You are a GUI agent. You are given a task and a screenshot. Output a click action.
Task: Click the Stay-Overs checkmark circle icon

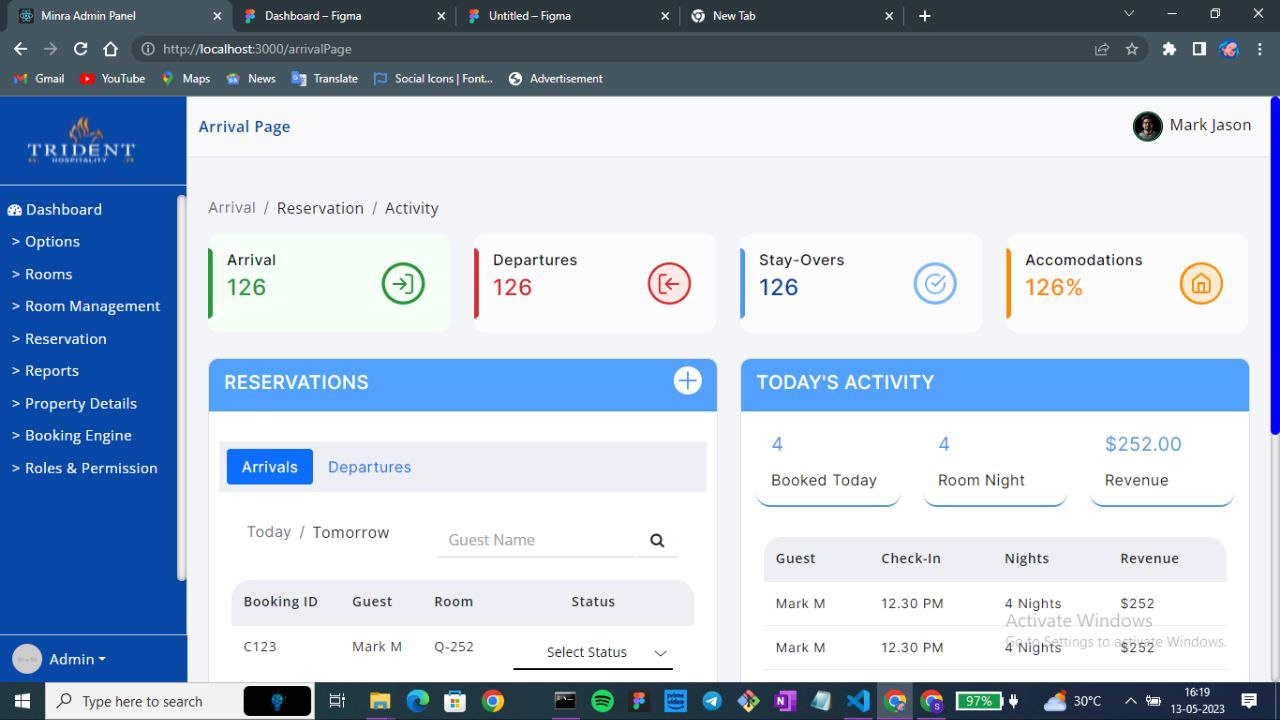tap(935, 284)
